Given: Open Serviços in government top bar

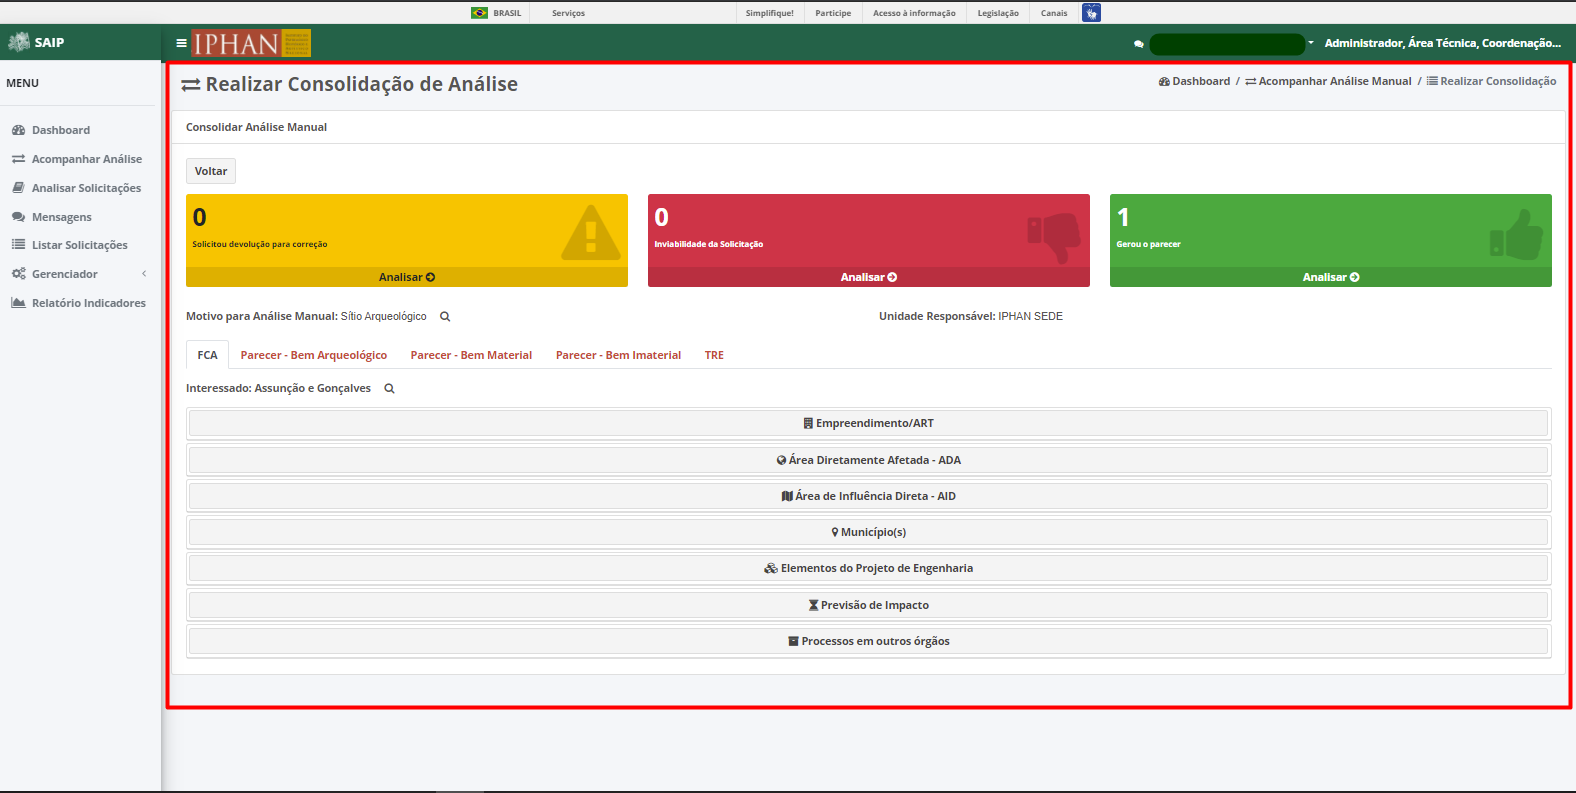Looking at the screenshot, I should [568, 13].
